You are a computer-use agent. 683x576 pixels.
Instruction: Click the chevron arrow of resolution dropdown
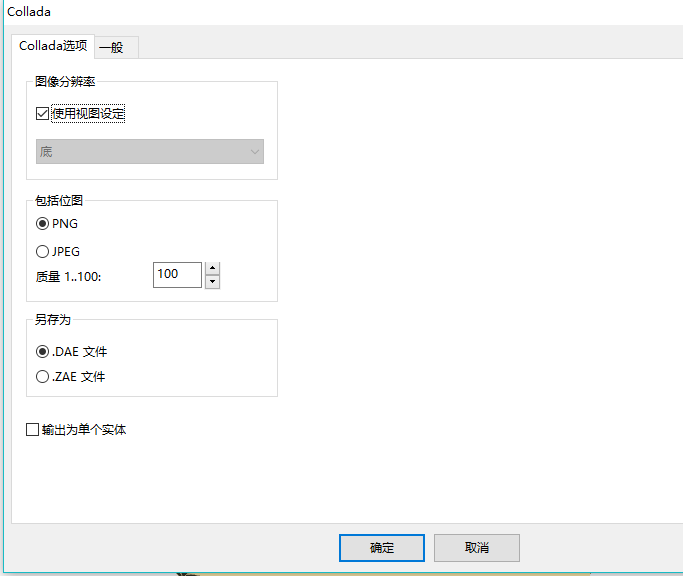point(254,152)
